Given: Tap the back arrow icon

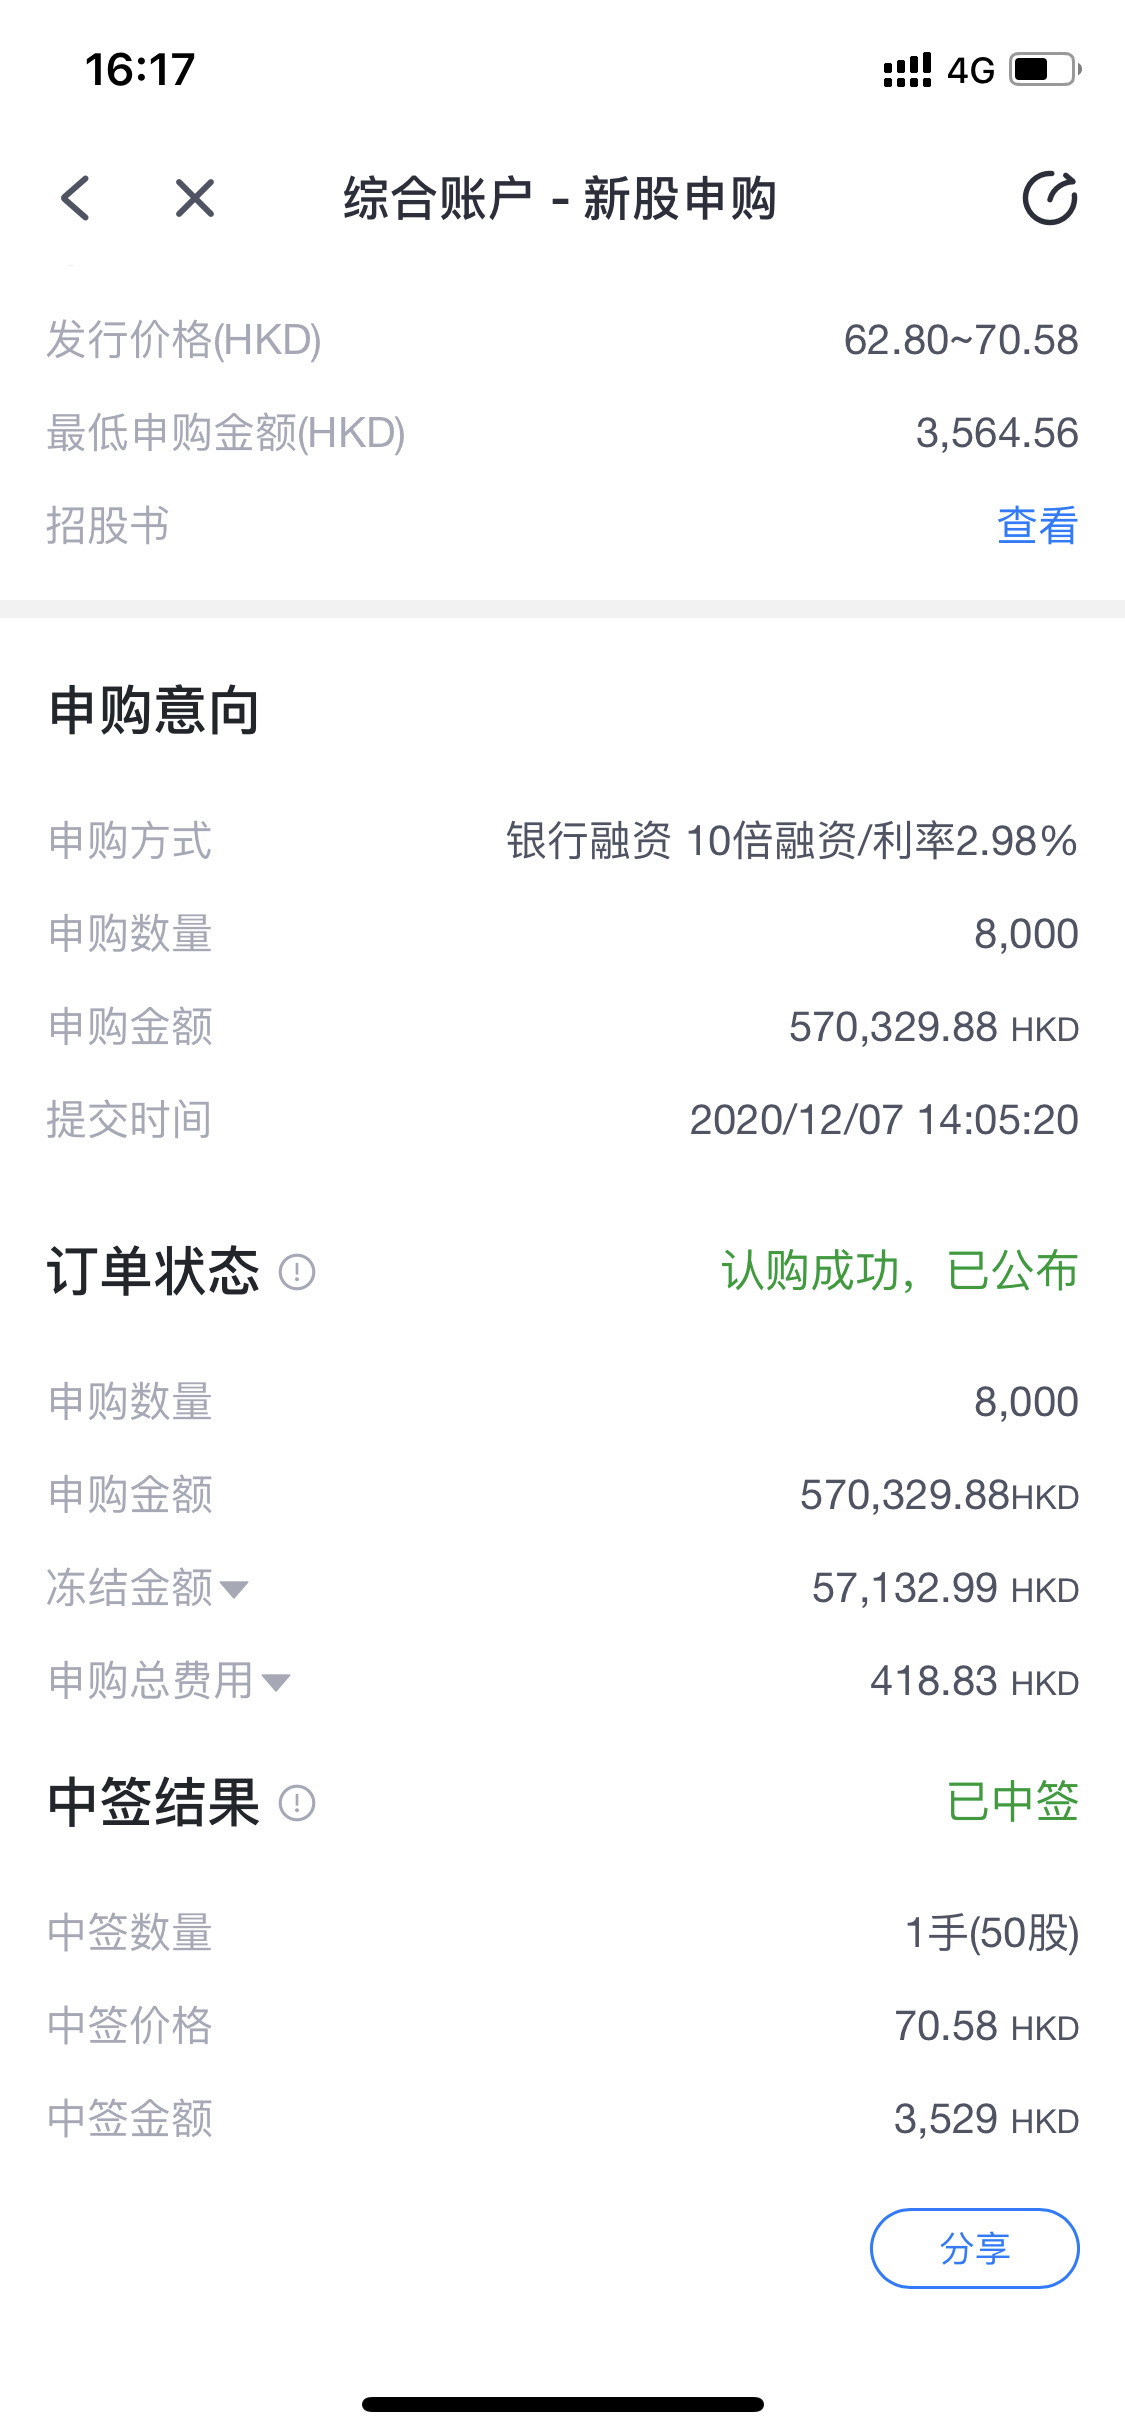Looking at the screenshot, I should [x=75, y=198].
